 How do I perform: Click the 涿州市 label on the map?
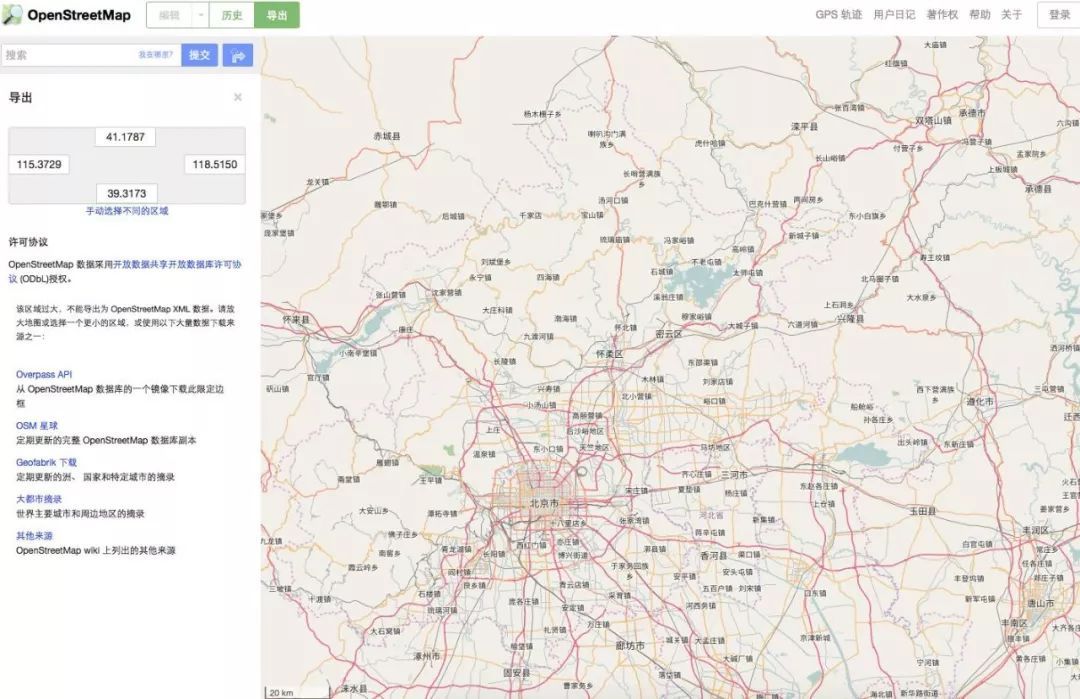426,656
